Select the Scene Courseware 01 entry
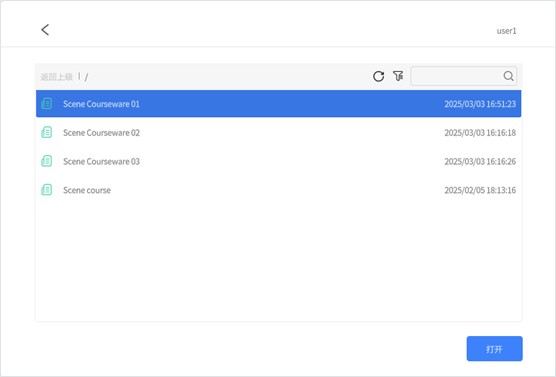556x377 pixels. coord(278,104)
